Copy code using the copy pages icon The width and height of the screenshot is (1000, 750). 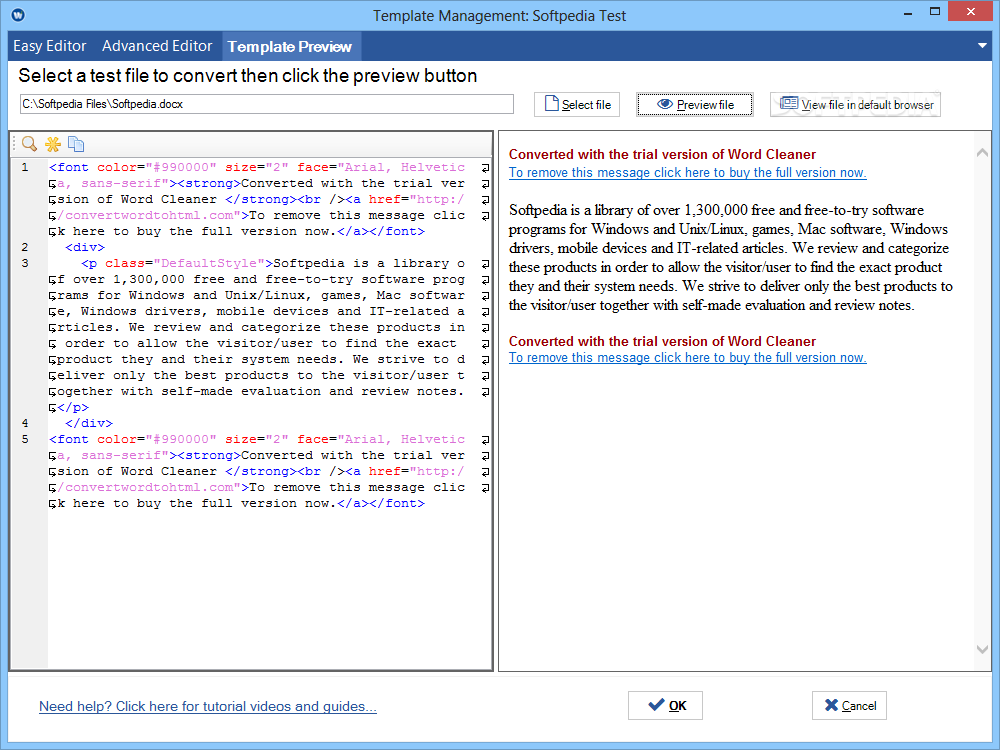click(x=76, y=144)
